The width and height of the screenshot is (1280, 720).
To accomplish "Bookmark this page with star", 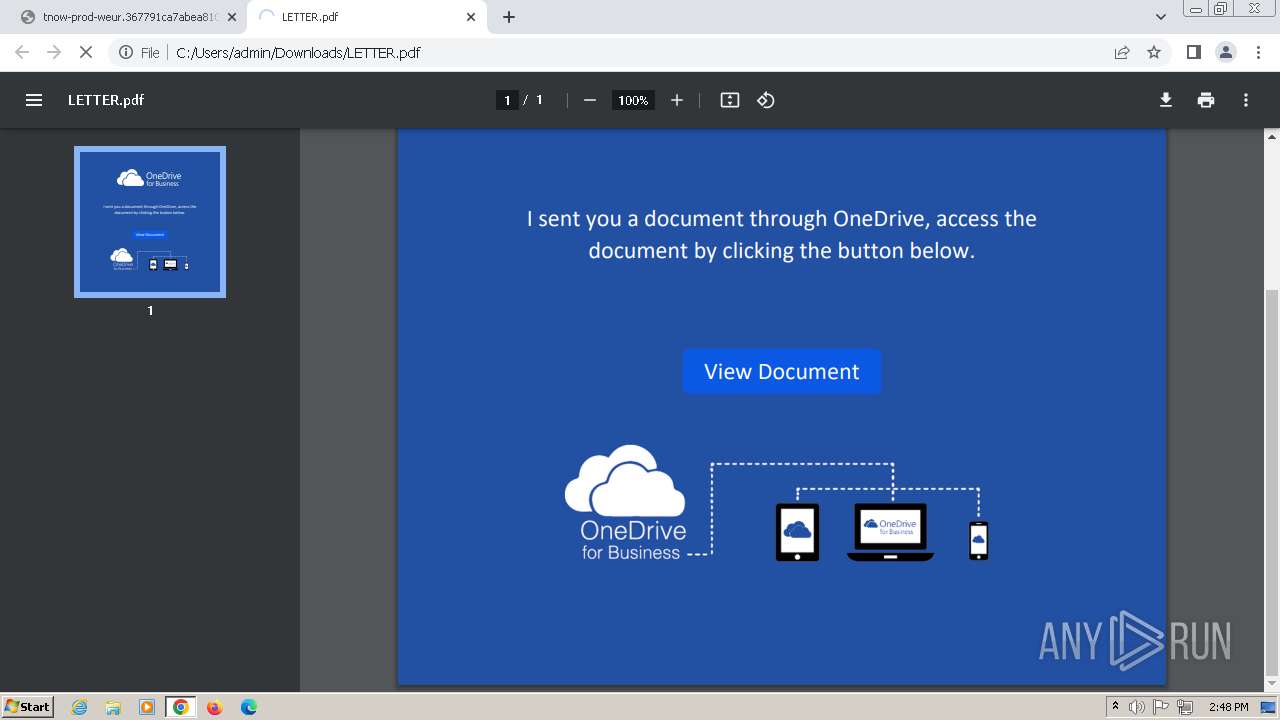I will (1154, 52).
